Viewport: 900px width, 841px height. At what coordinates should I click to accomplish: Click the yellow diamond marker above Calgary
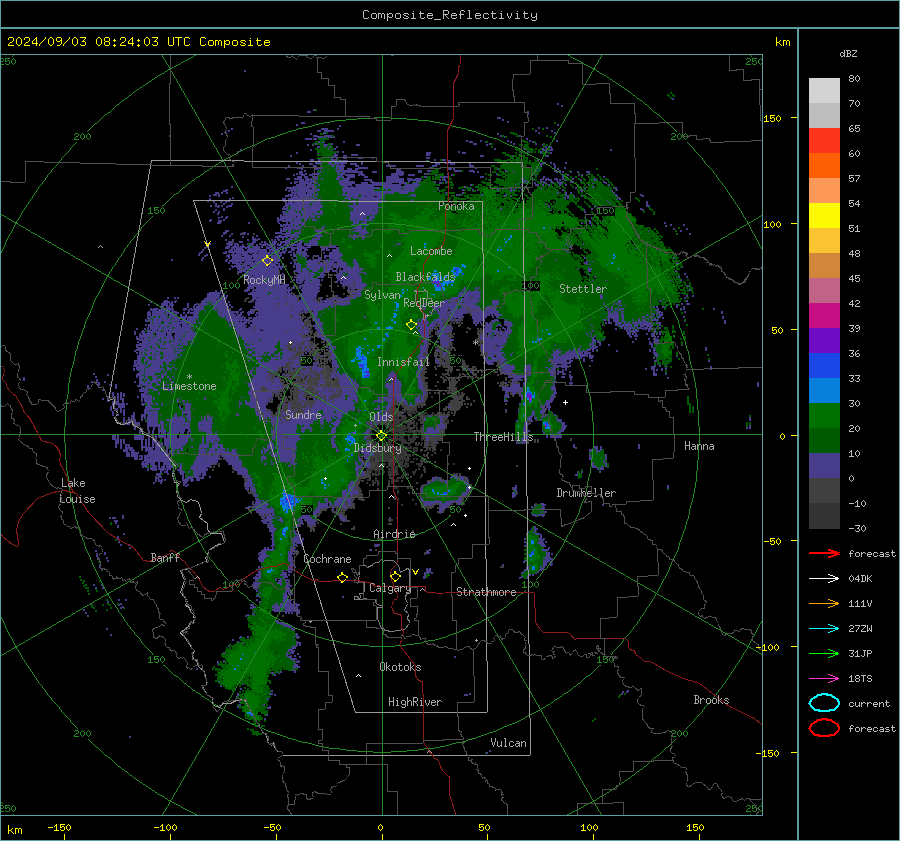tap(395, 576)
